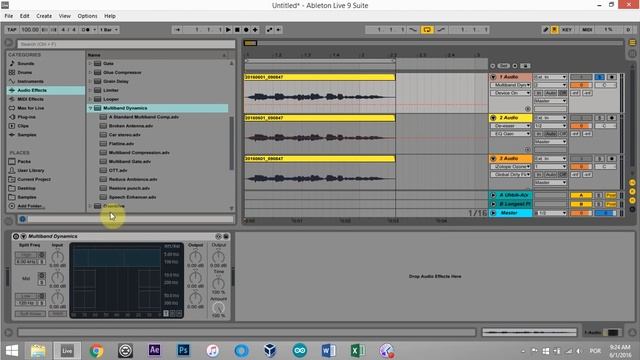Toggle Multiband Dynamics device activator
Viewport: 640px width, 360px height.
pos(16,236)
